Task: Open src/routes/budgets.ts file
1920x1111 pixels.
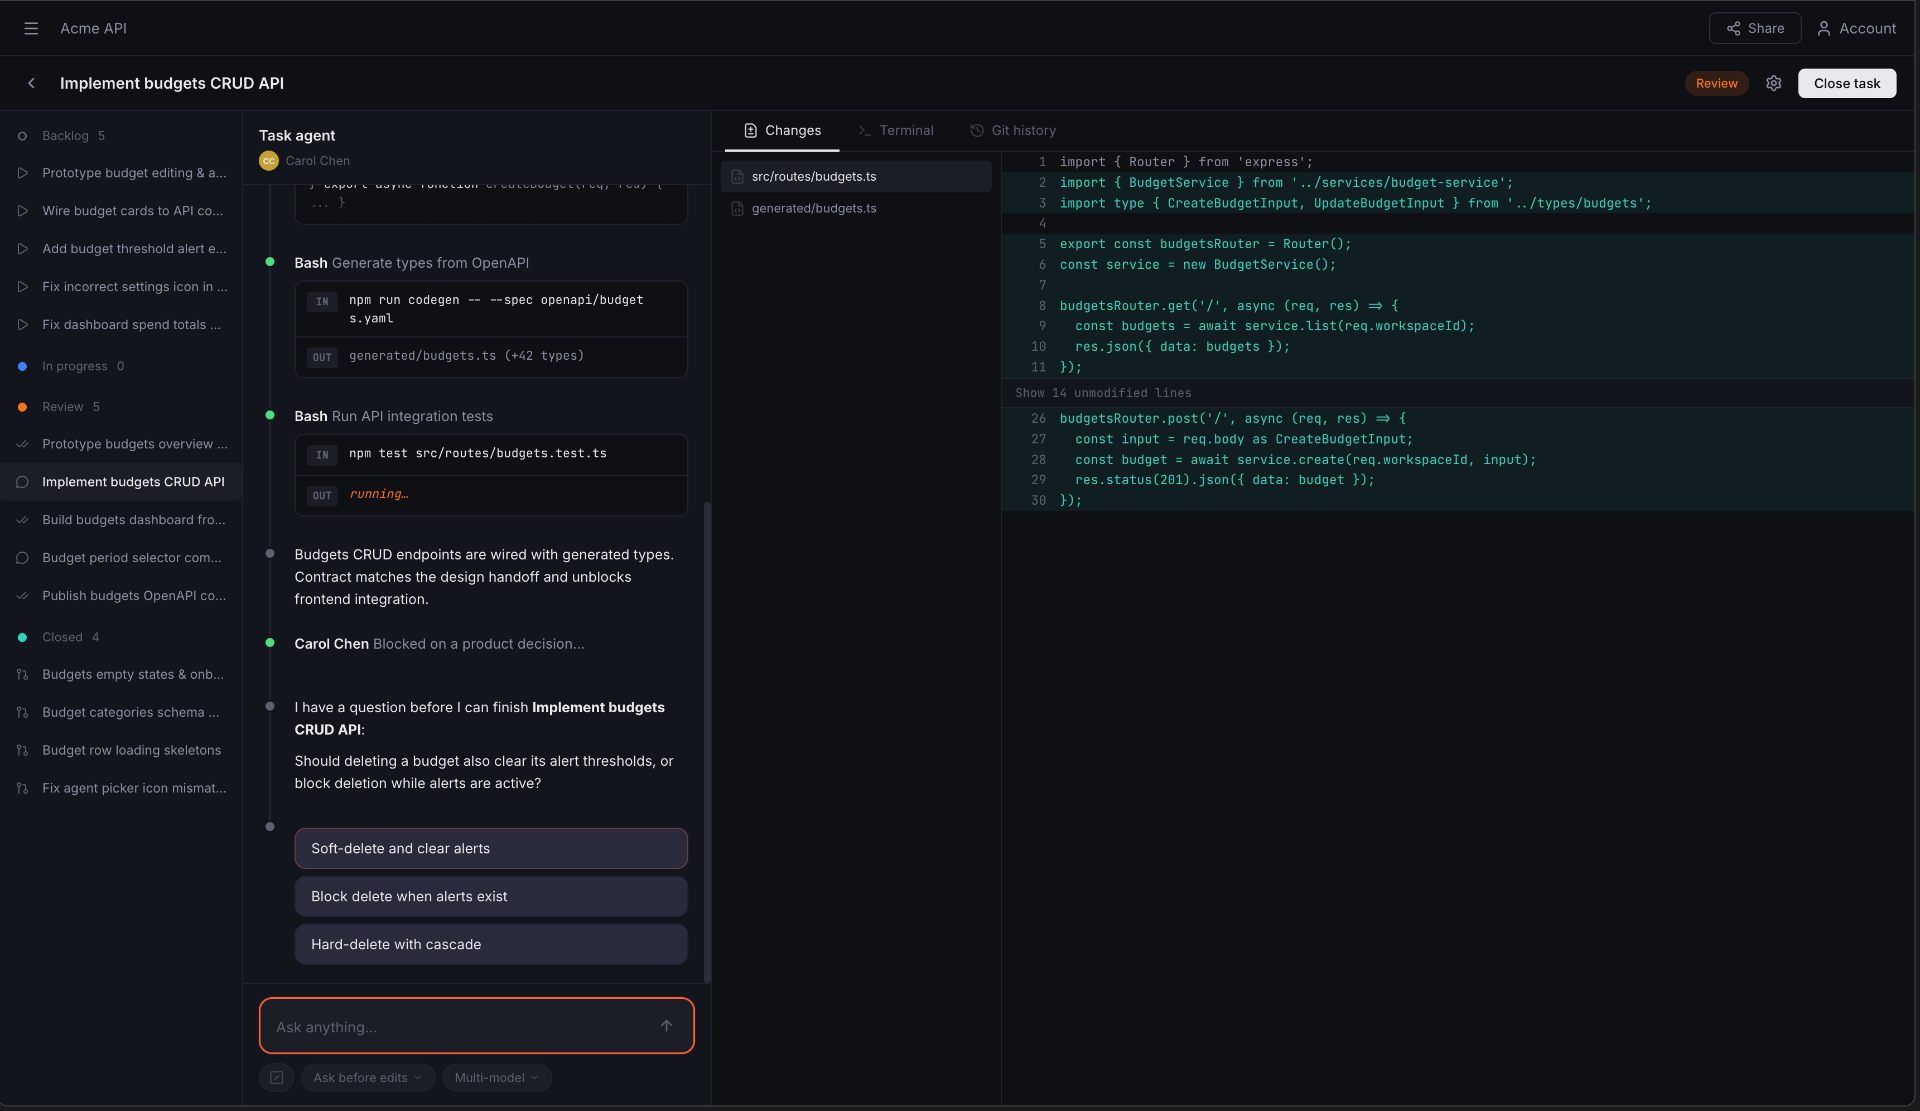Action: coord(856,176)
